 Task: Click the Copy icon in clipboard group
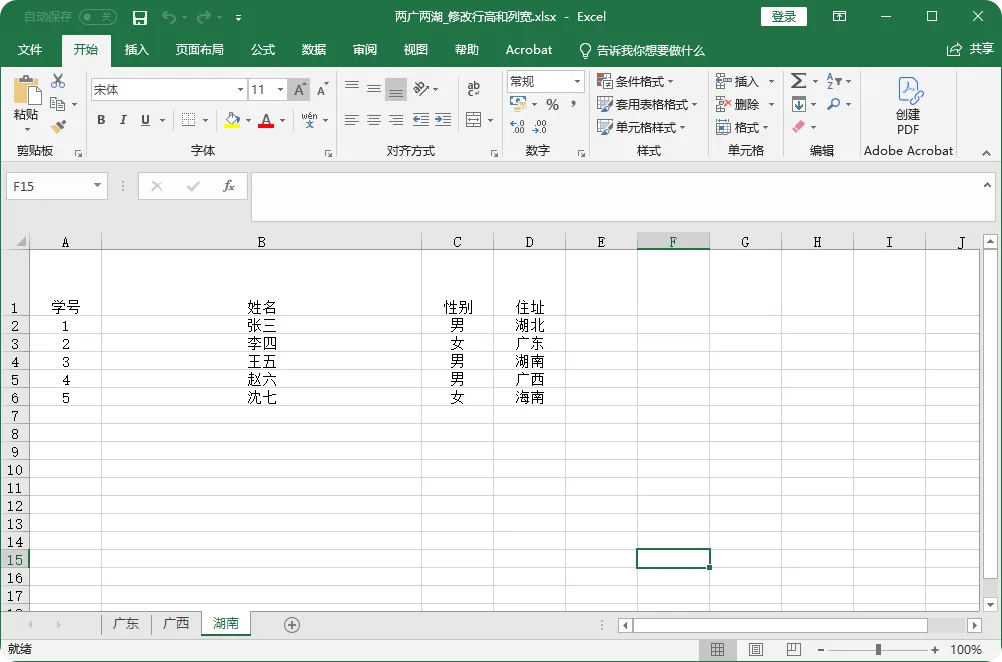click(x=58, y=104)
